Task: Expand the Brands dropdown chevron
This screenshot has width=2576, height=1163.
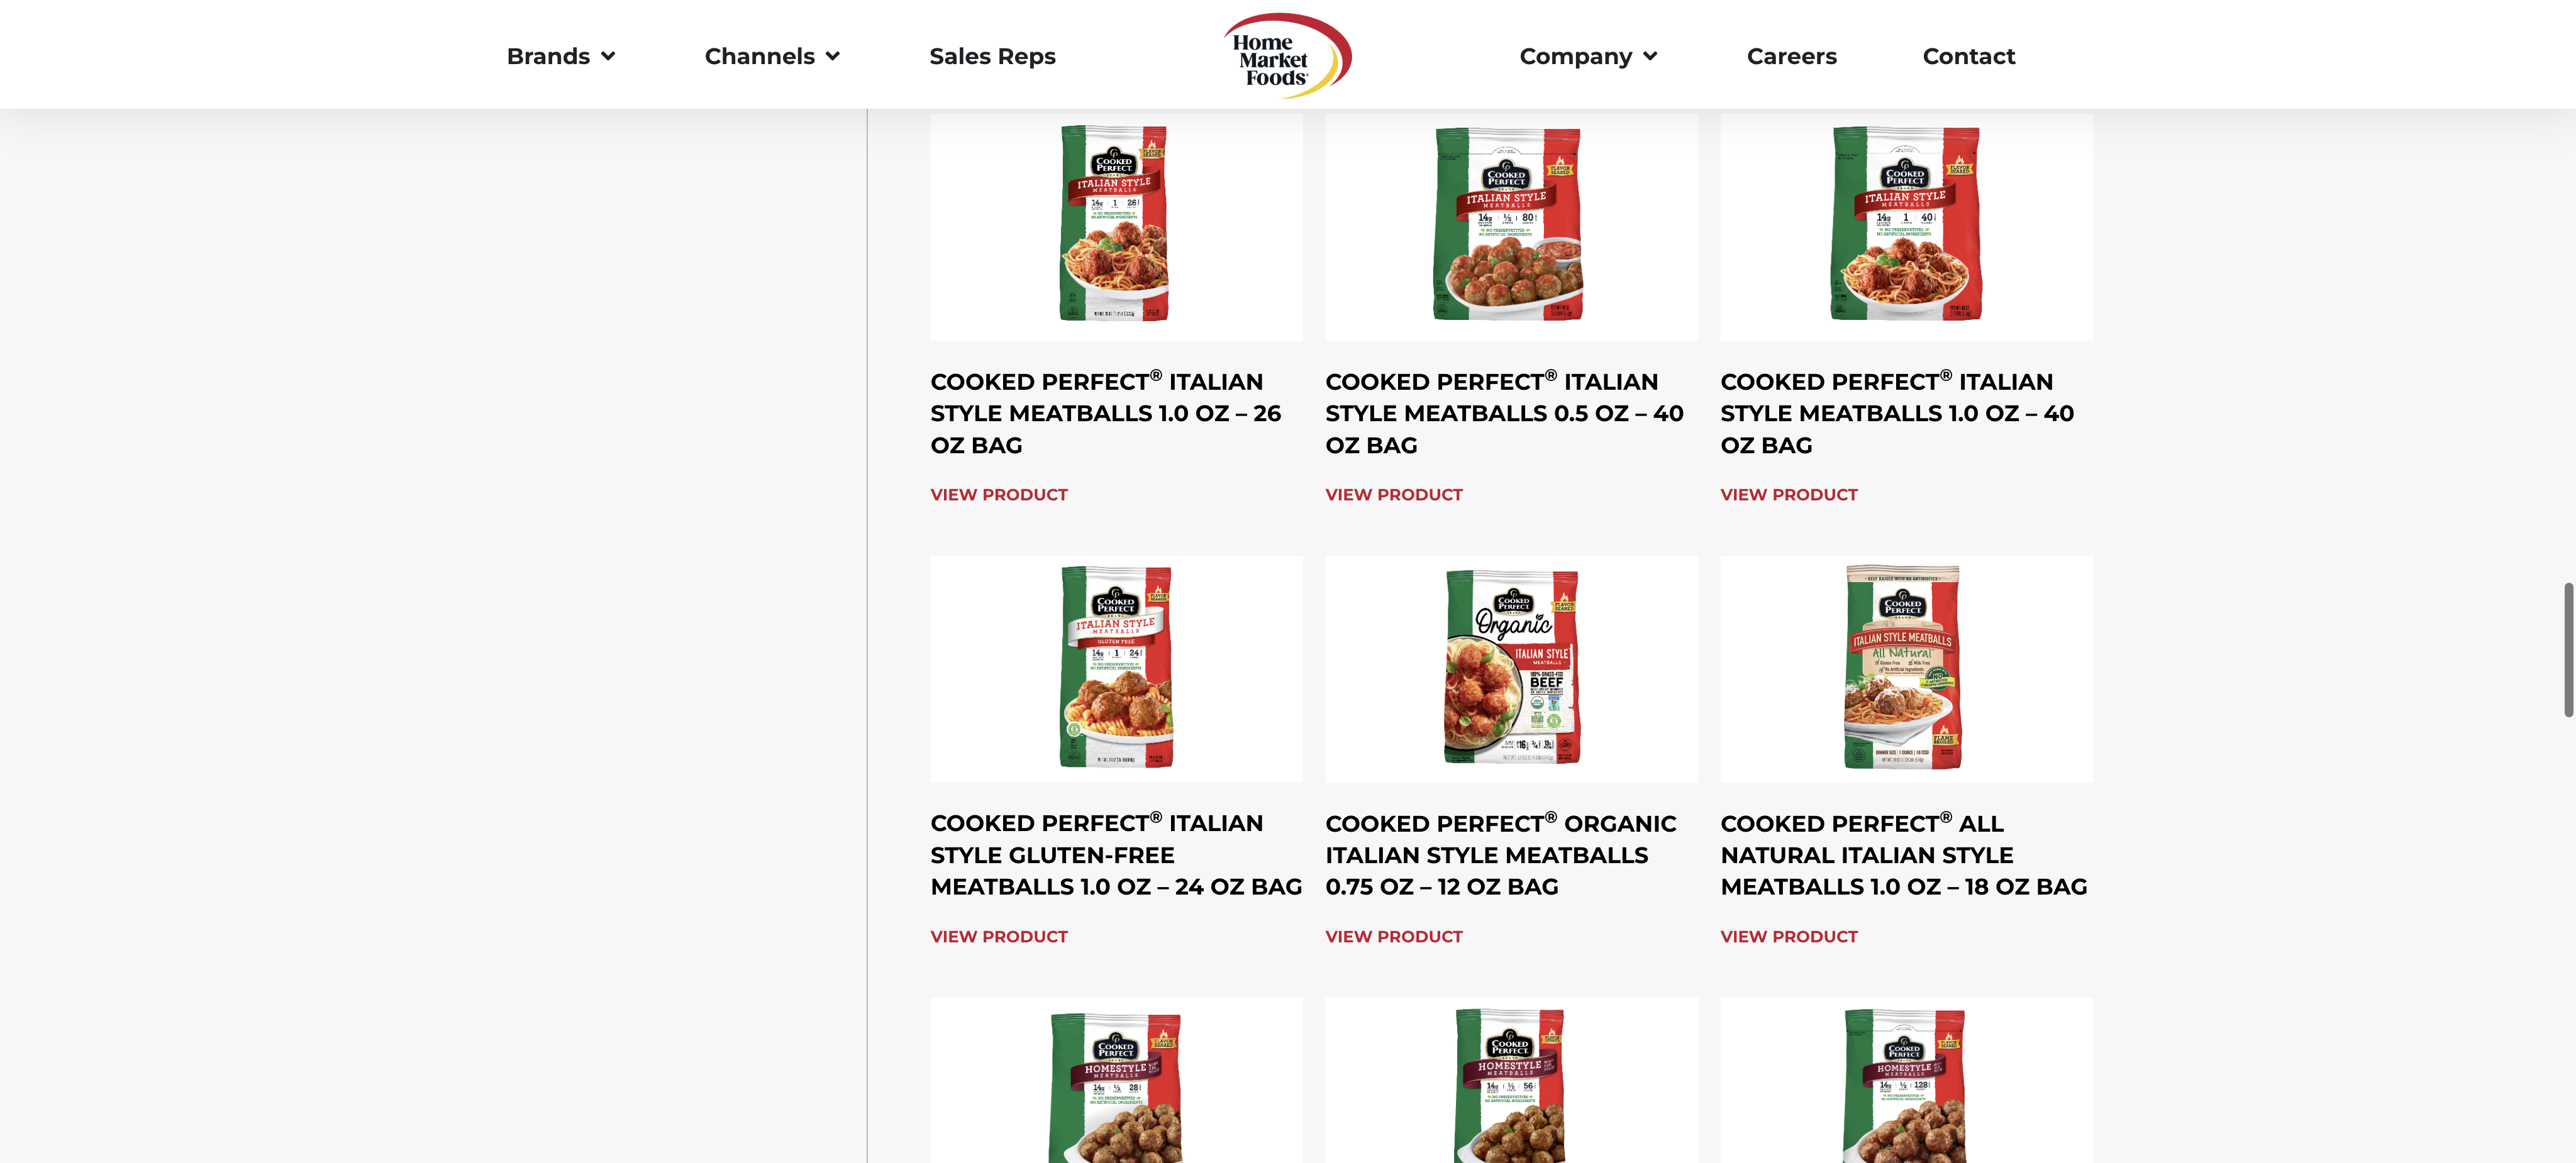Action: coord(608,57)
